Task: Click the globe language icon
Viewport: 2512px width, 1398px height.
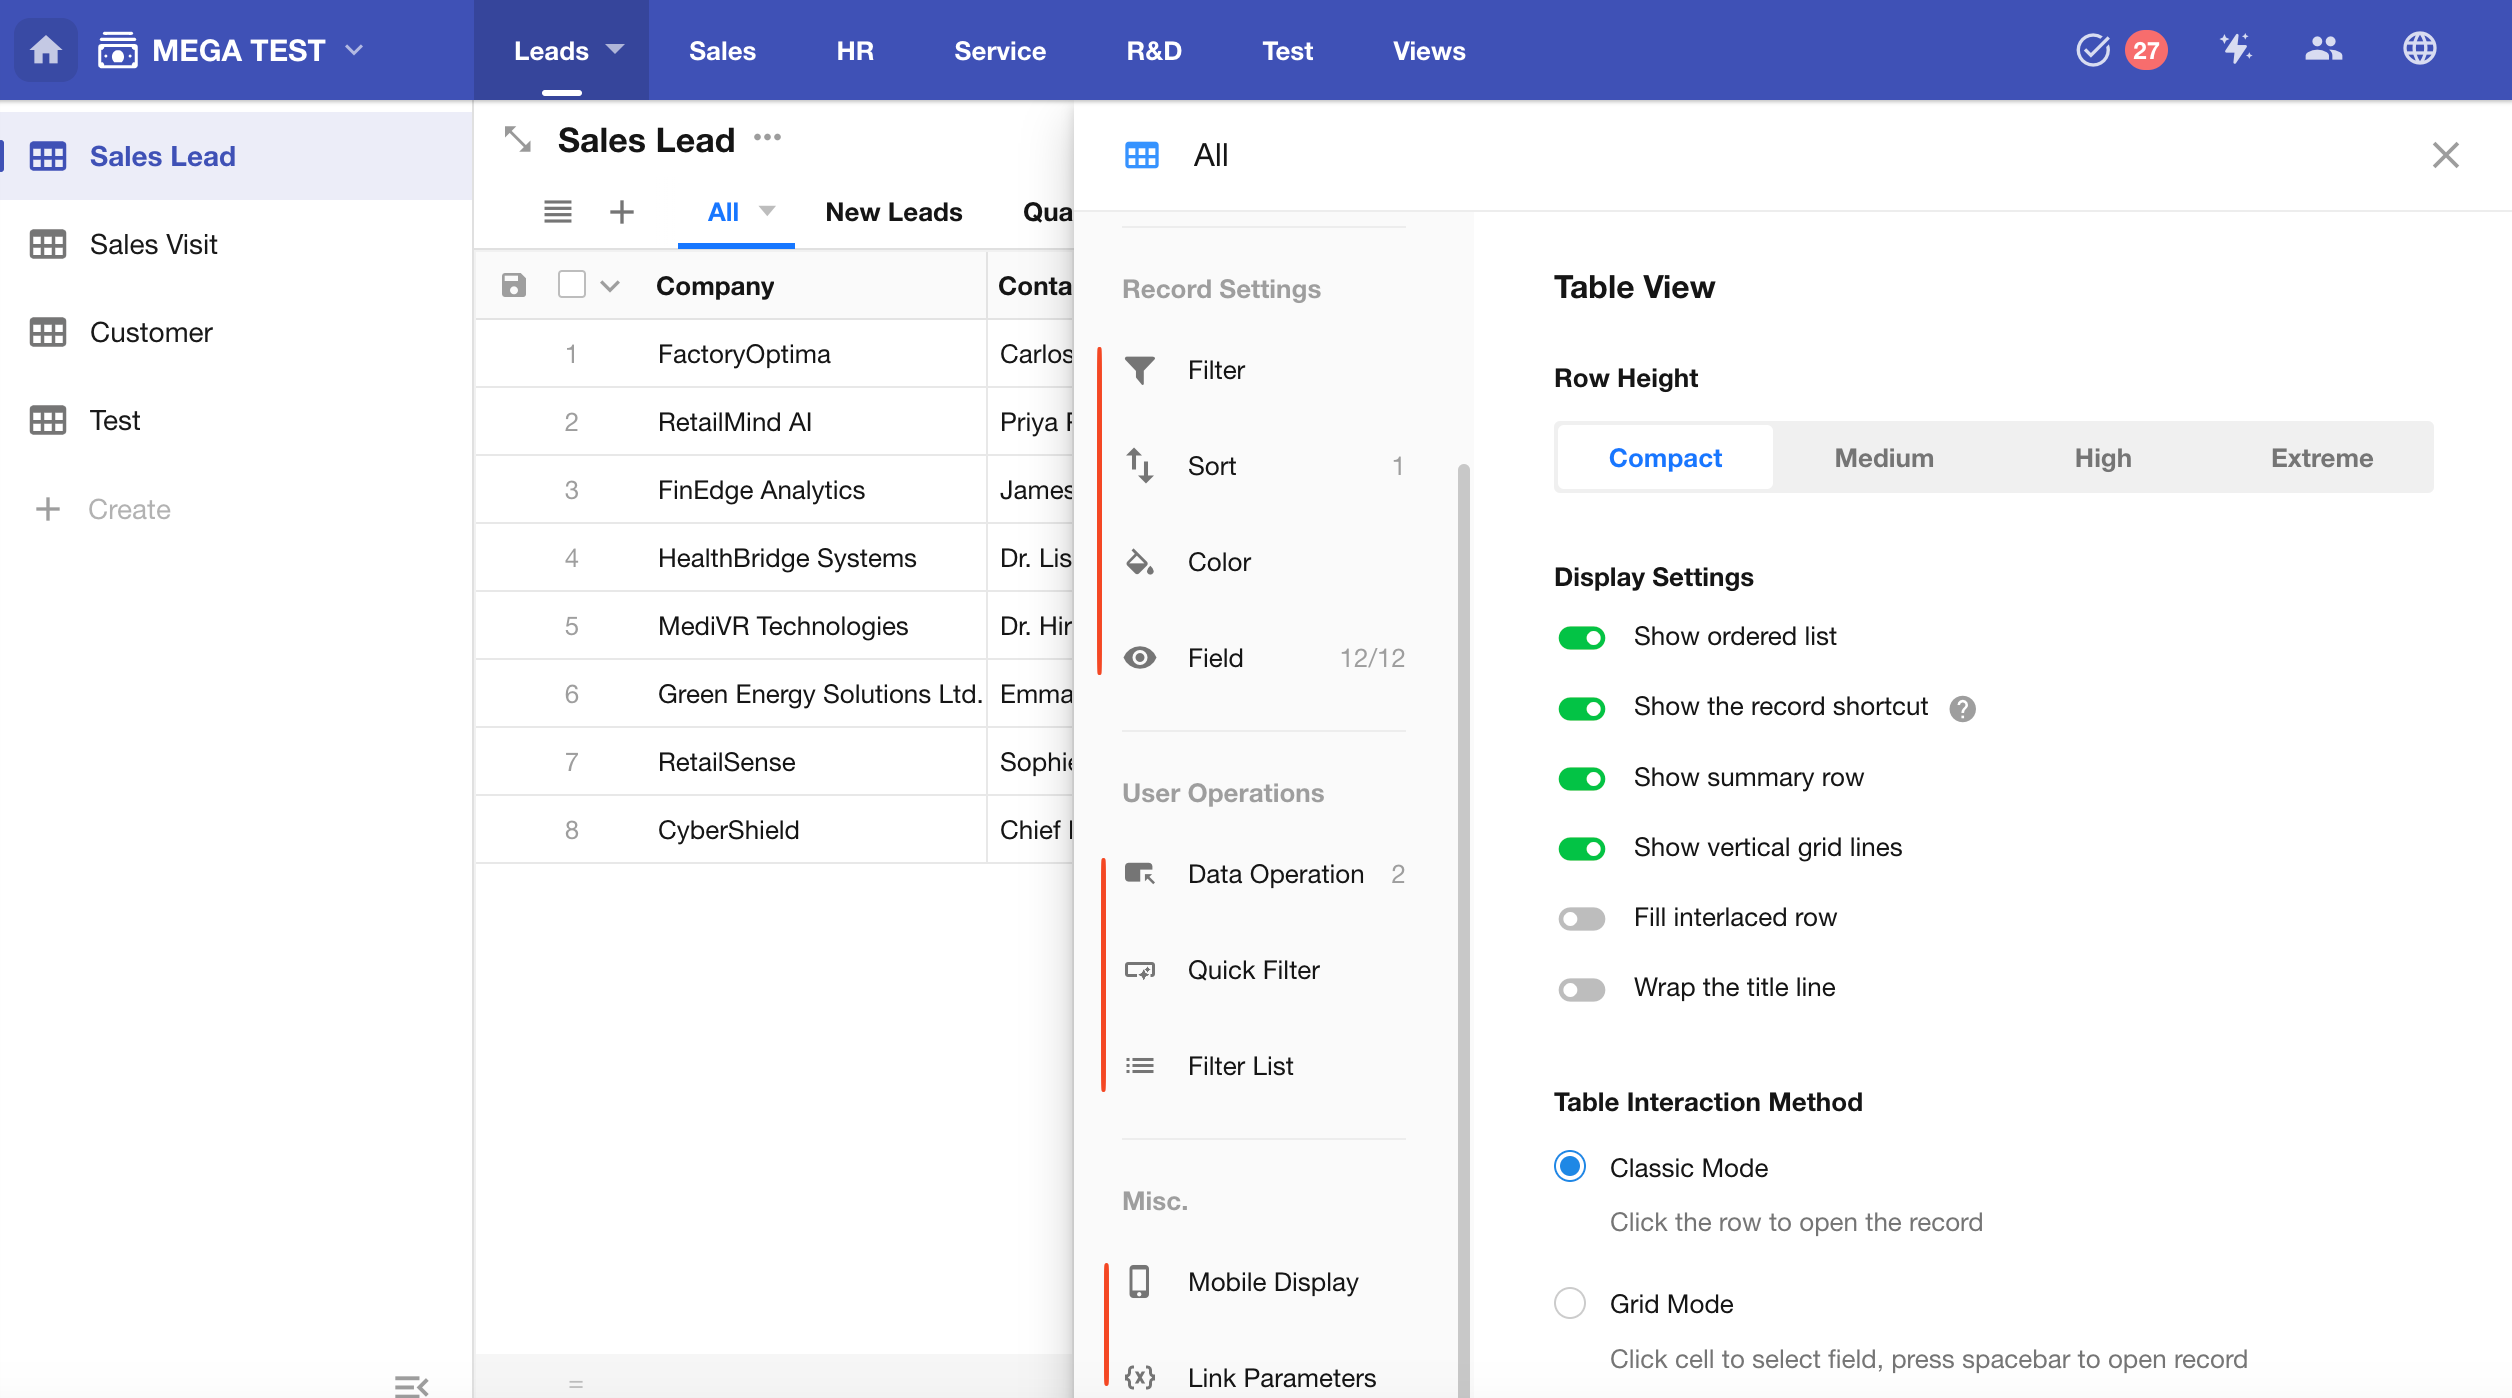Action: pyautogui.click(x=2419, y=48)
